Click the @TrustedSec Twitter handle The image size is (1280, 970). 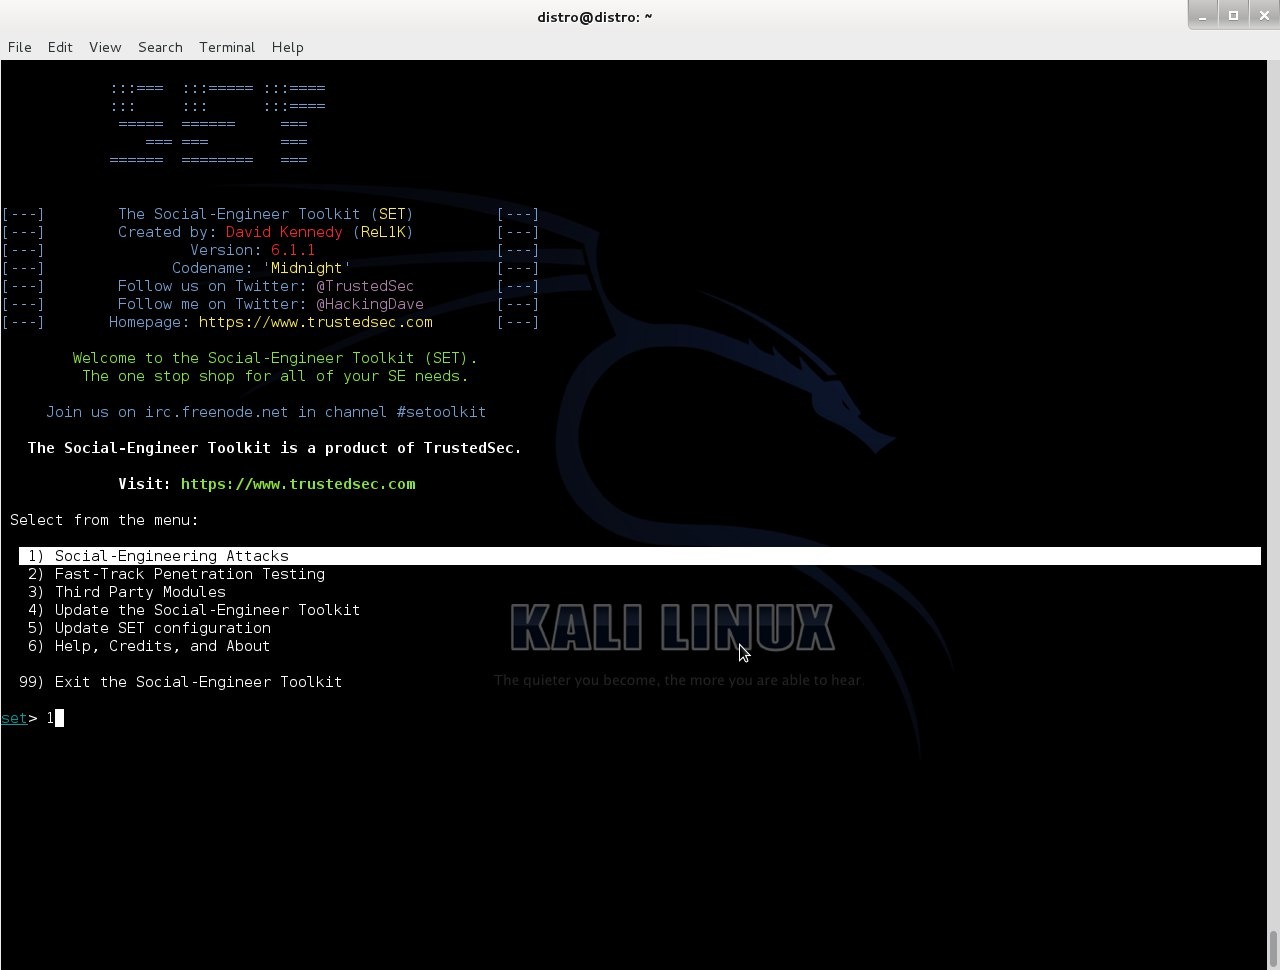[365, 286]
